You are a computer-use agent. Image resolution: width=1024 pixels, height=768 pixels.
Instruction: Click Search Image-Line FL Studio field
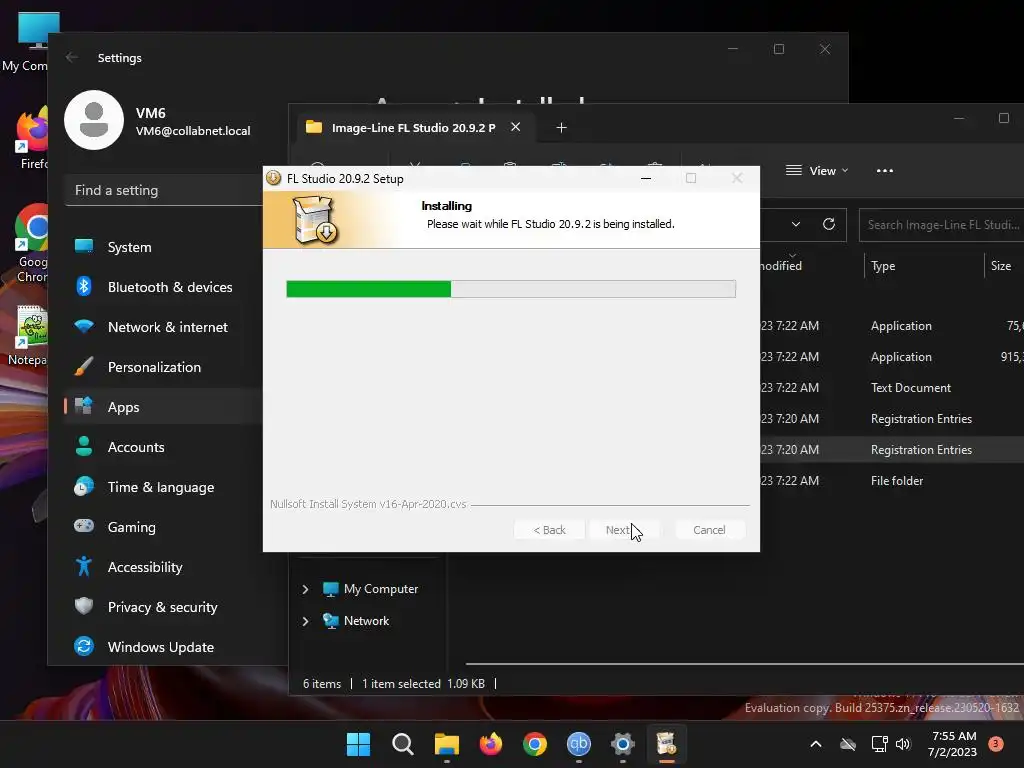click(x=942, y=225)
